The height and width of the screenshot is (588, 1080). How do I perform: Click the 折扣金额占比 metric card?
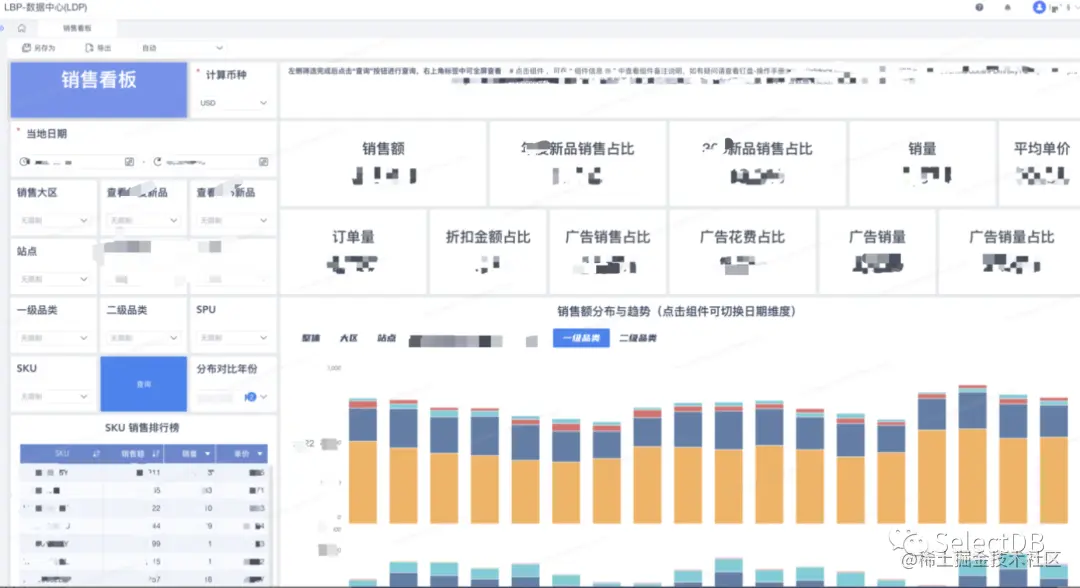pos(488,252)
